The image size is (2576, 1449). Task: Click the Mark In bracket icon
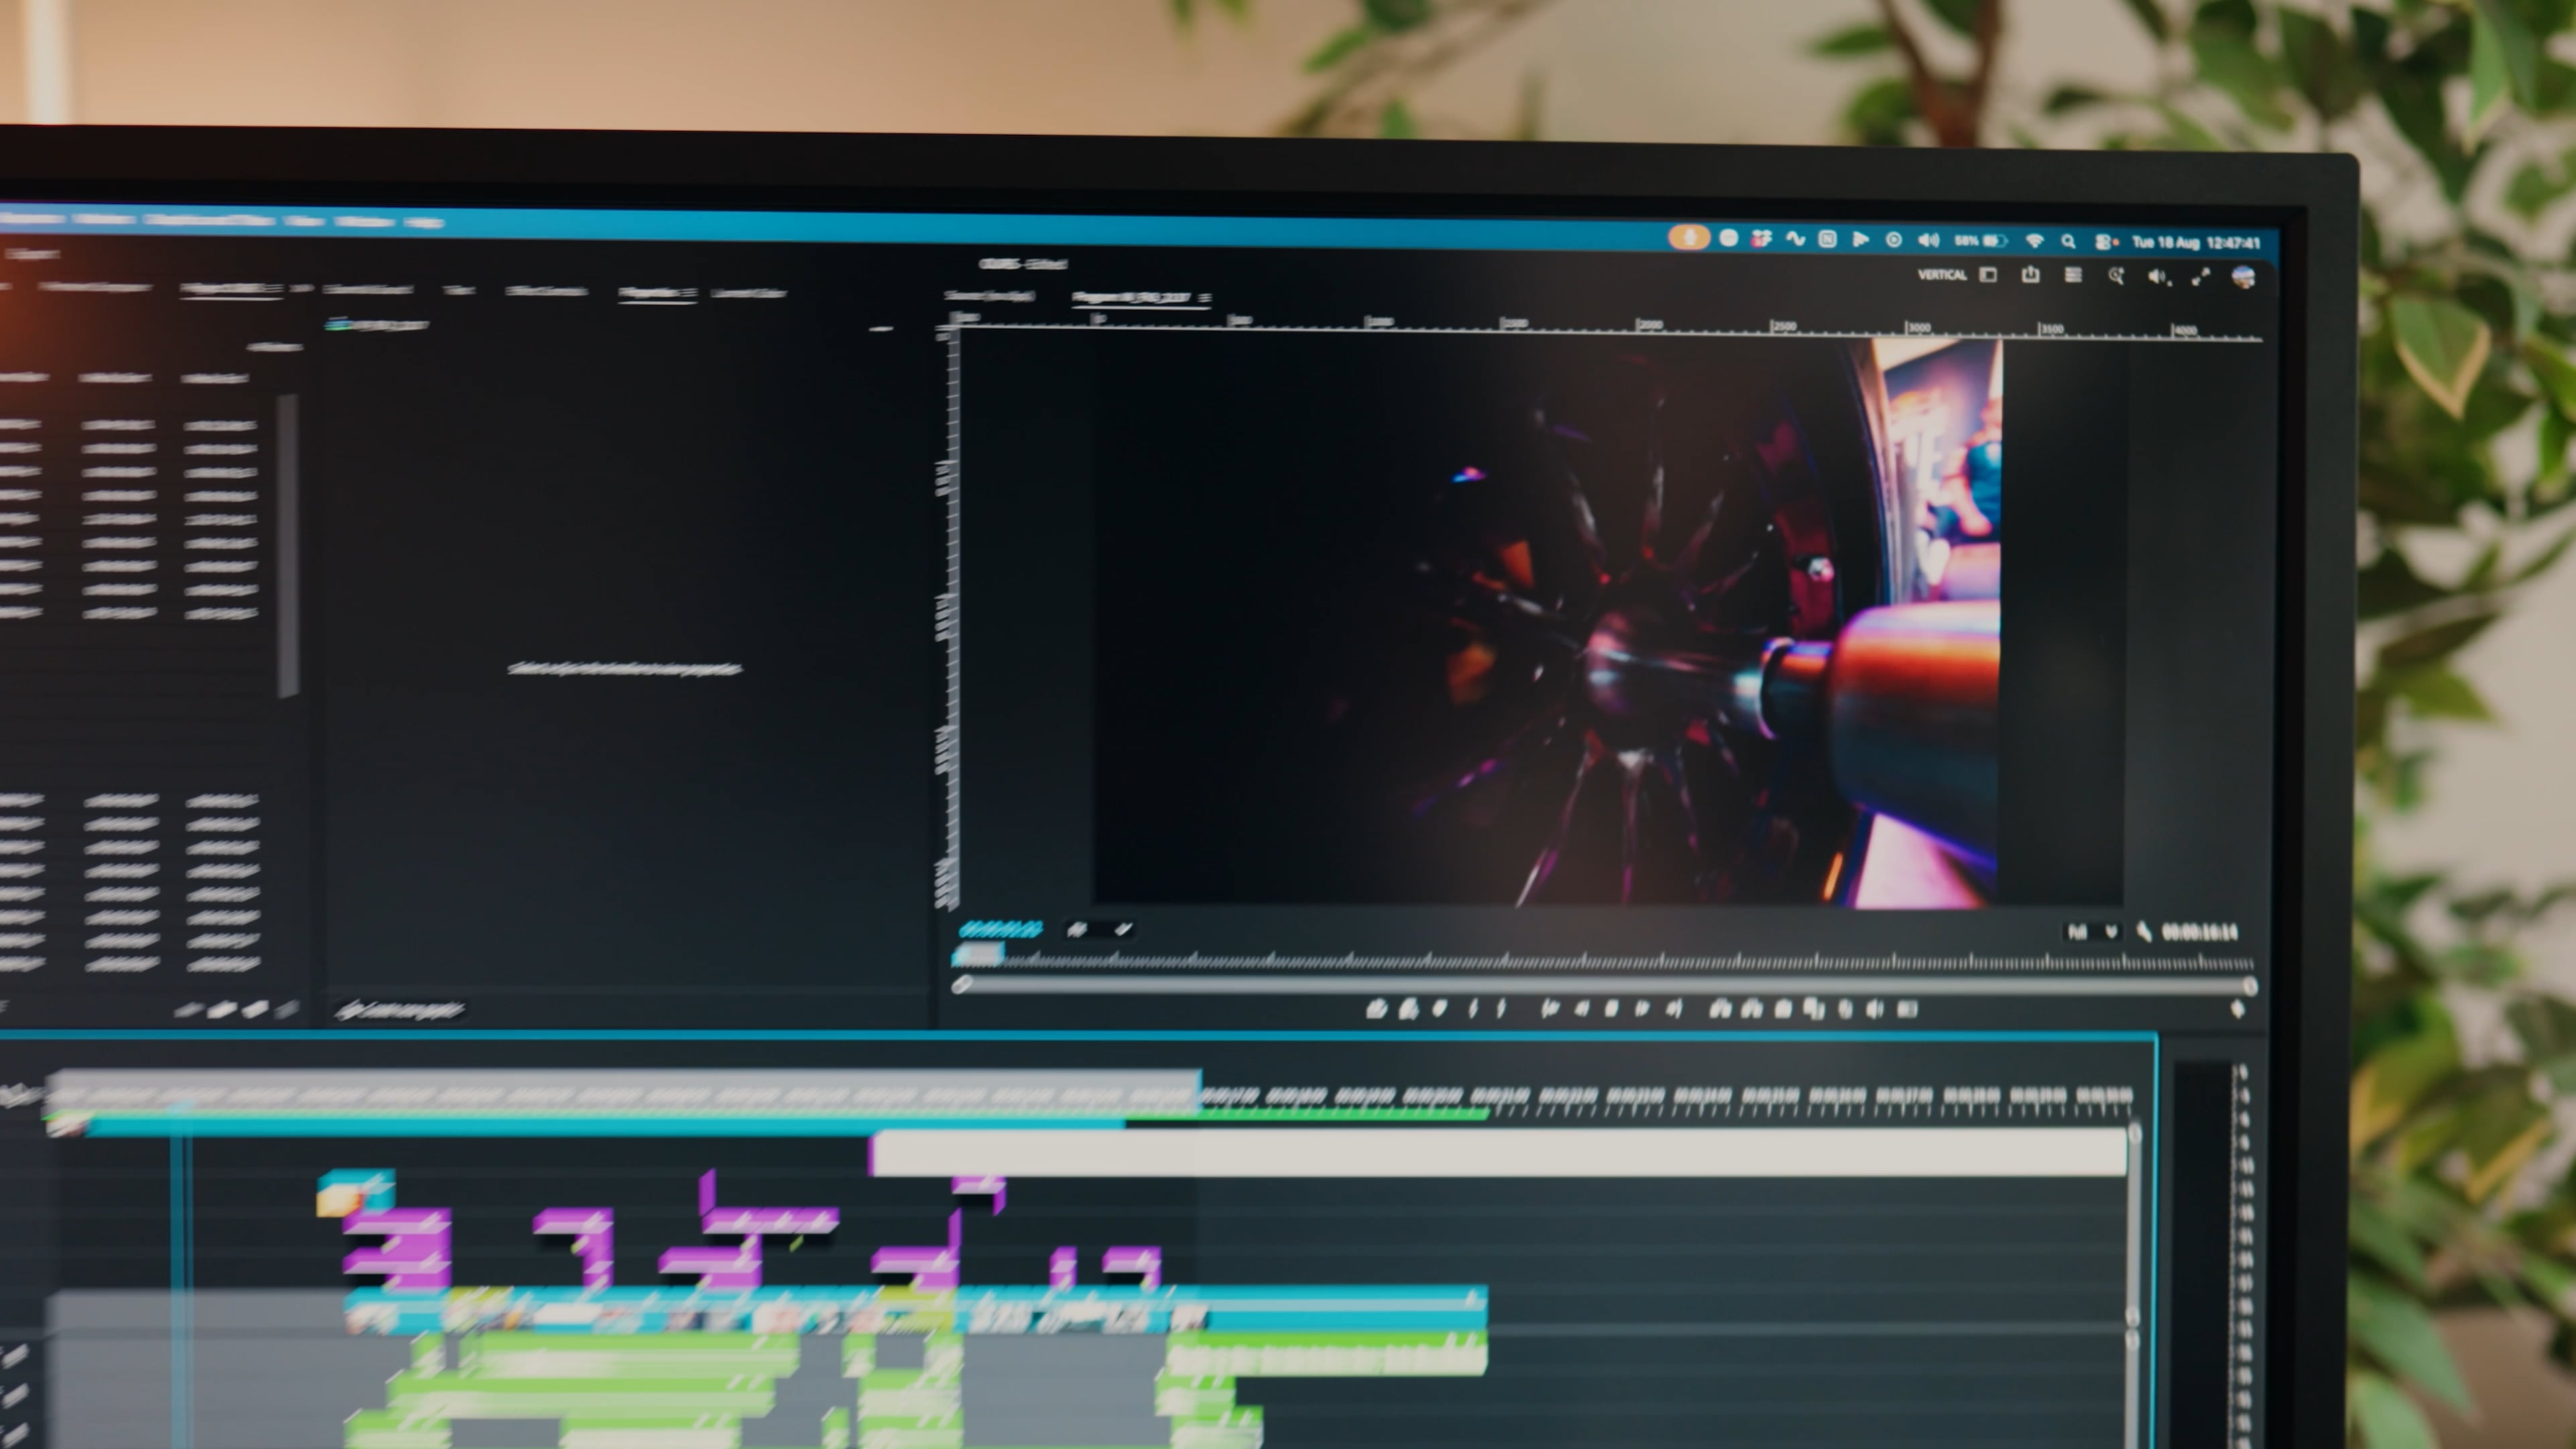click(x=1473, y=1009)
